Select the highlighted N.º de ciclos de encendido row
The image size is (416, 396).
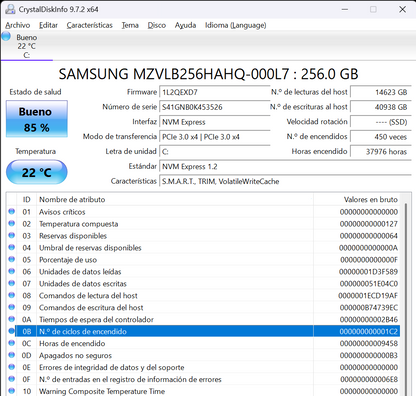click(203, 331)
